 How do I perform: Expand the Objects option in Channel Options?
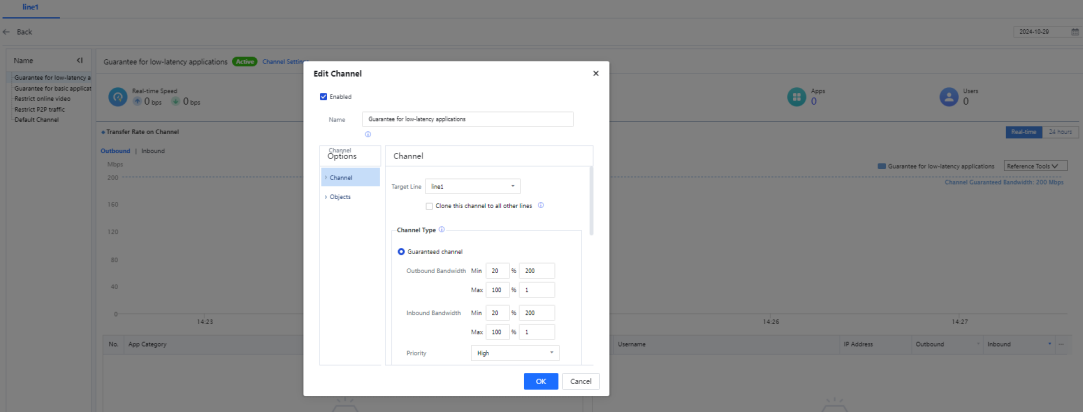340,196
